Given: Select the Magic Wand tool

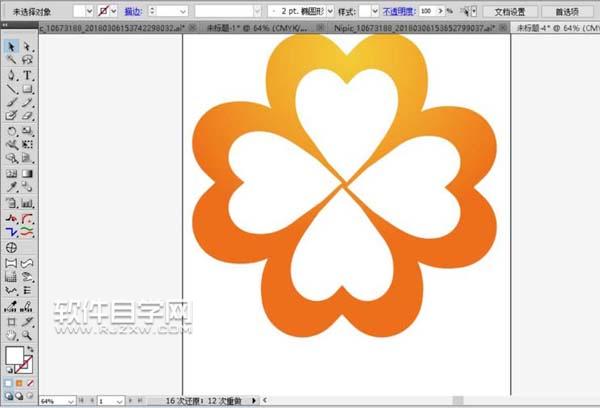Looking at the screenshot, I should point(11,60).
